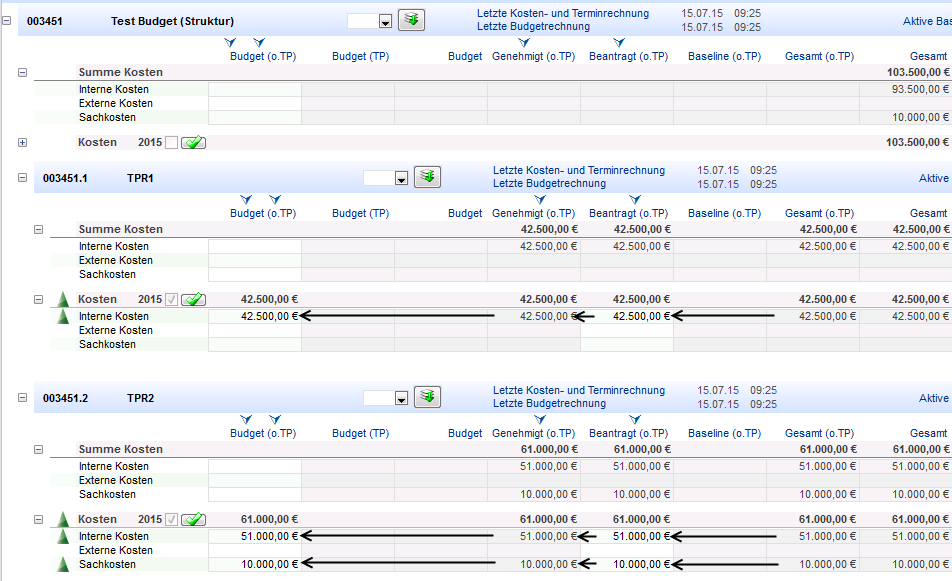Click Baseline (o.TP) column header in TPR1
Viewport: 952px width, 581px height.
click(724, 213)
